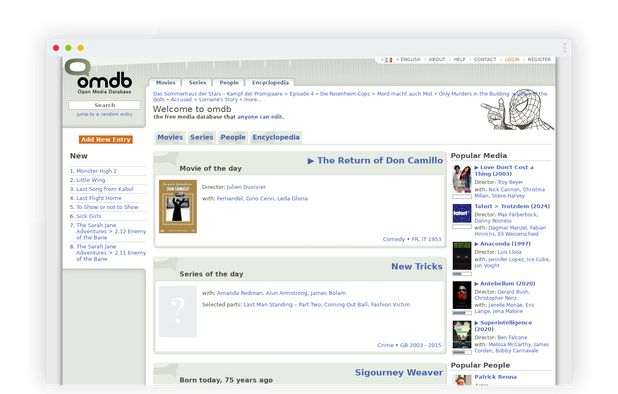Open the large Series section button
The width and height of the screenshot is (618, 394).
click(202, 137)
